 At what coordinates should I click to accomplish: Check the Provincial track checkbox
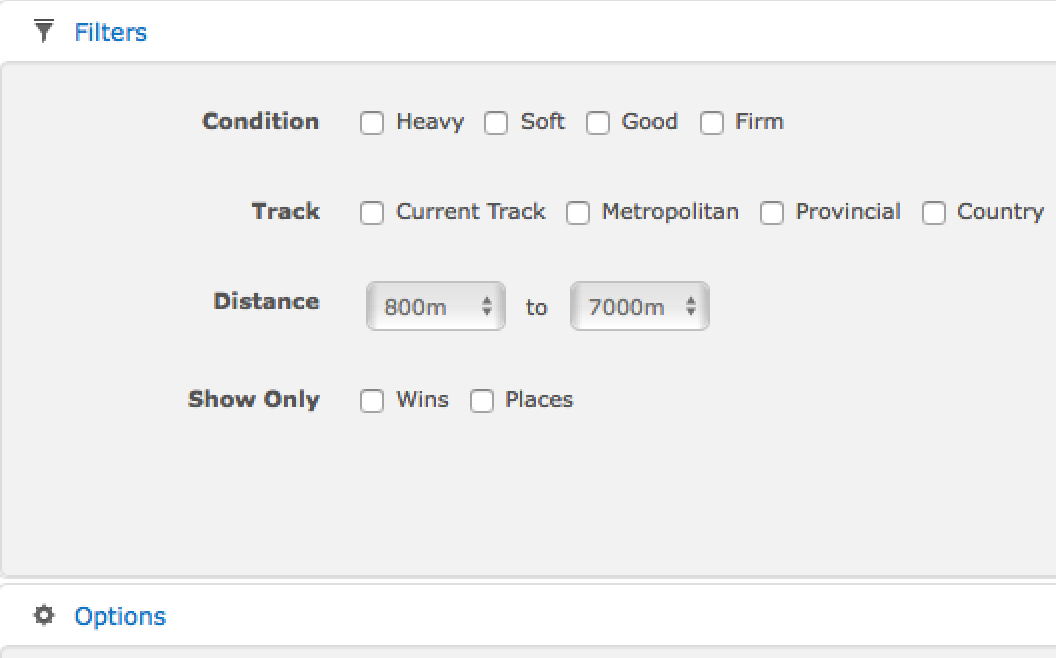(772, 213)
